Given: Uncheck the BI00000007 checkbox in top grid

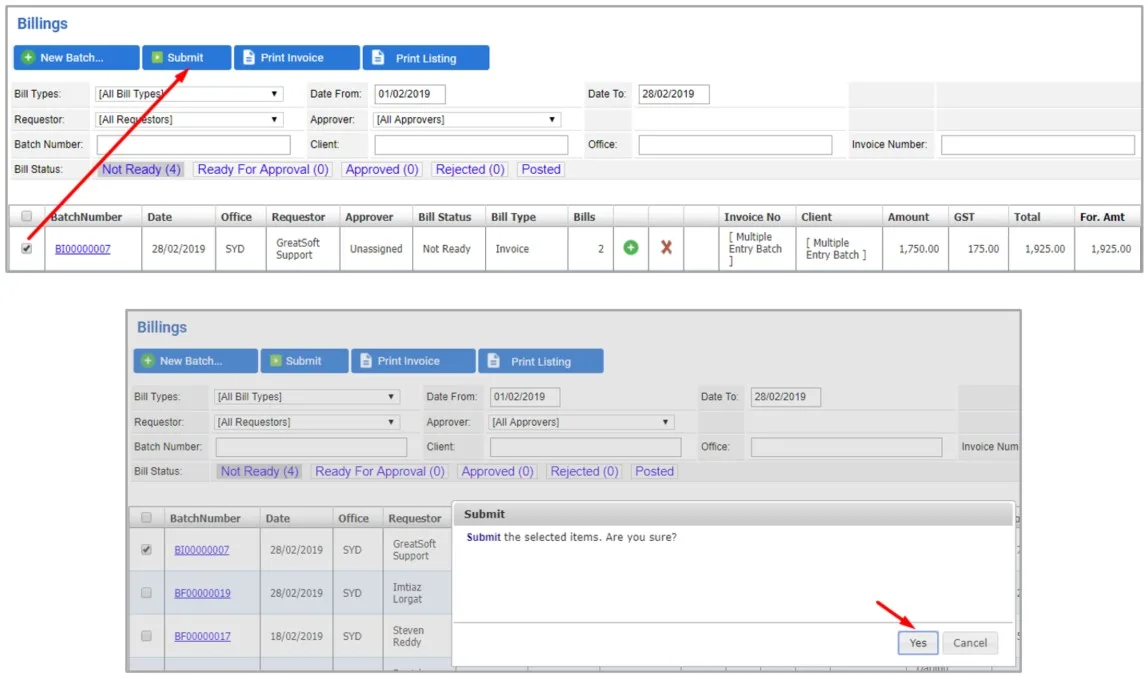Looking at the screenshot, I should coord(26,248).
